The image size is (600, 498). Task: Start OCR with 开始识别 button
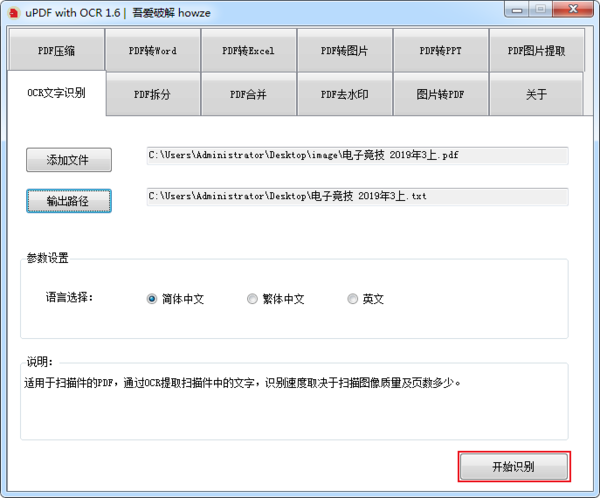coord(514,467)
